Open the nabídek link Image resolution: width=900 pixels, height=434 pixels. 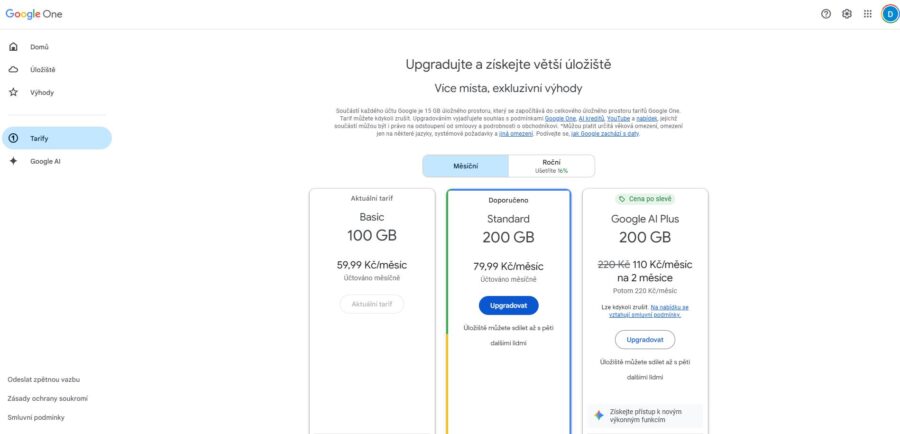click(x=646, y=118)
